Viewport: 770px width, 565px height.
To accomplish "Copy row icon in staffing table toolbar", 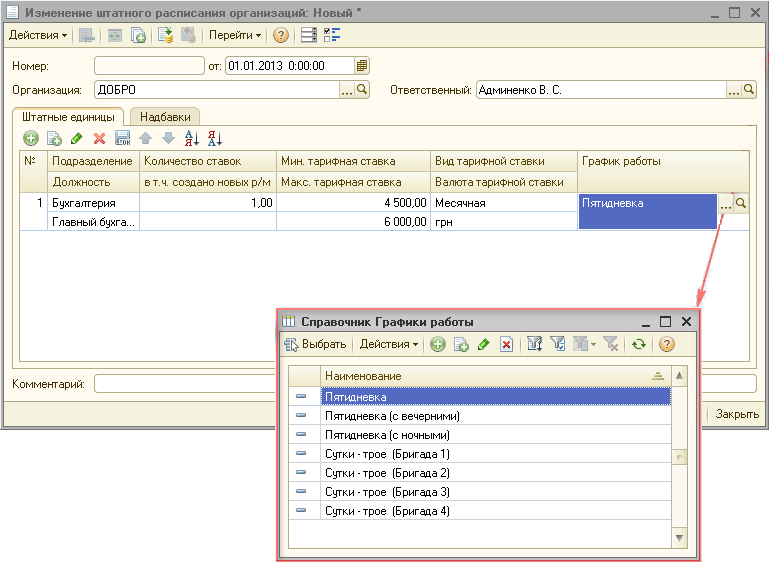I will pyautogui.click(x=54, y=138).
